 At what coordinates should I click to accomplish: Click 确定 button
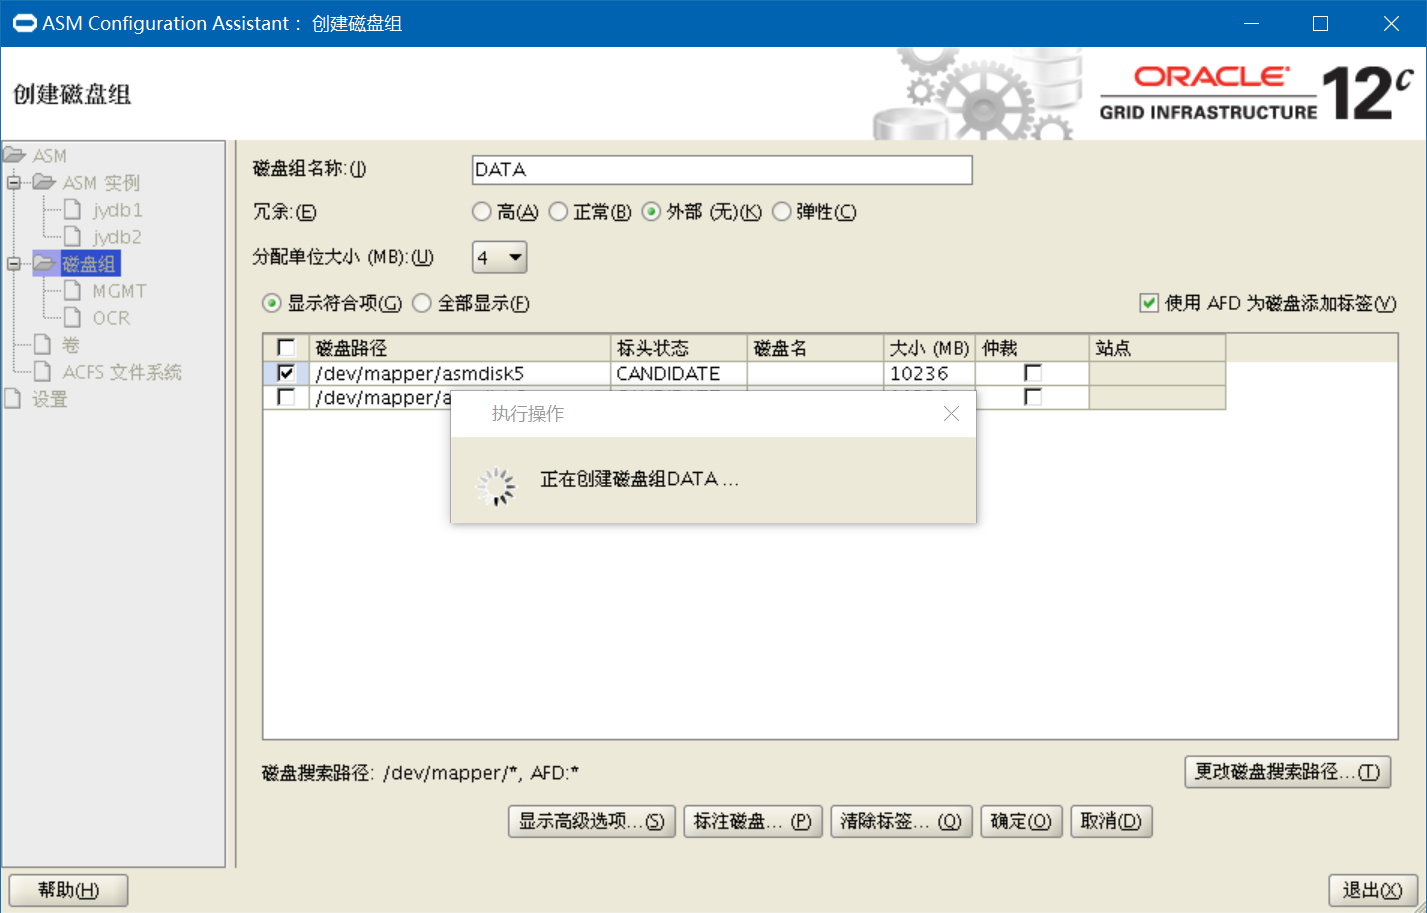click(x=1021, y=821)
